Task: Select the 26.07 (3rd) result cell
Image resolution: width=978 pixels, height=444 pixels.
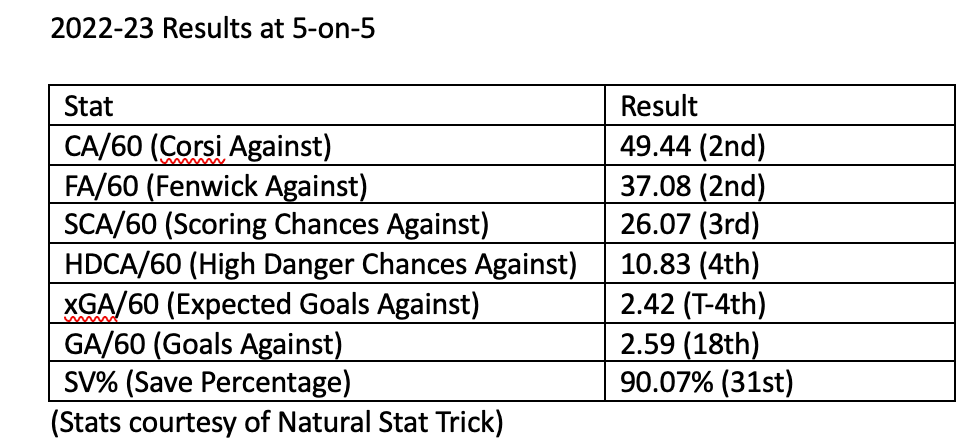Action: [690, 224]
